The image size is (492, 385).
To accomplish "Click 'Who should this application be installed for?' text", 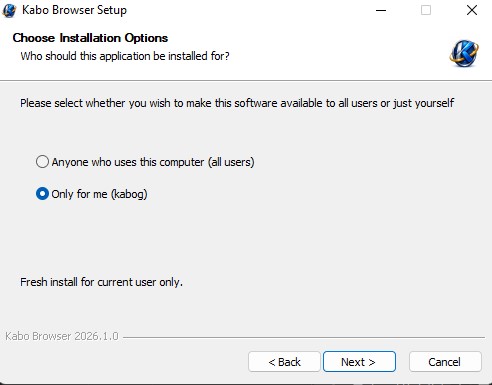I will [125, 56].
